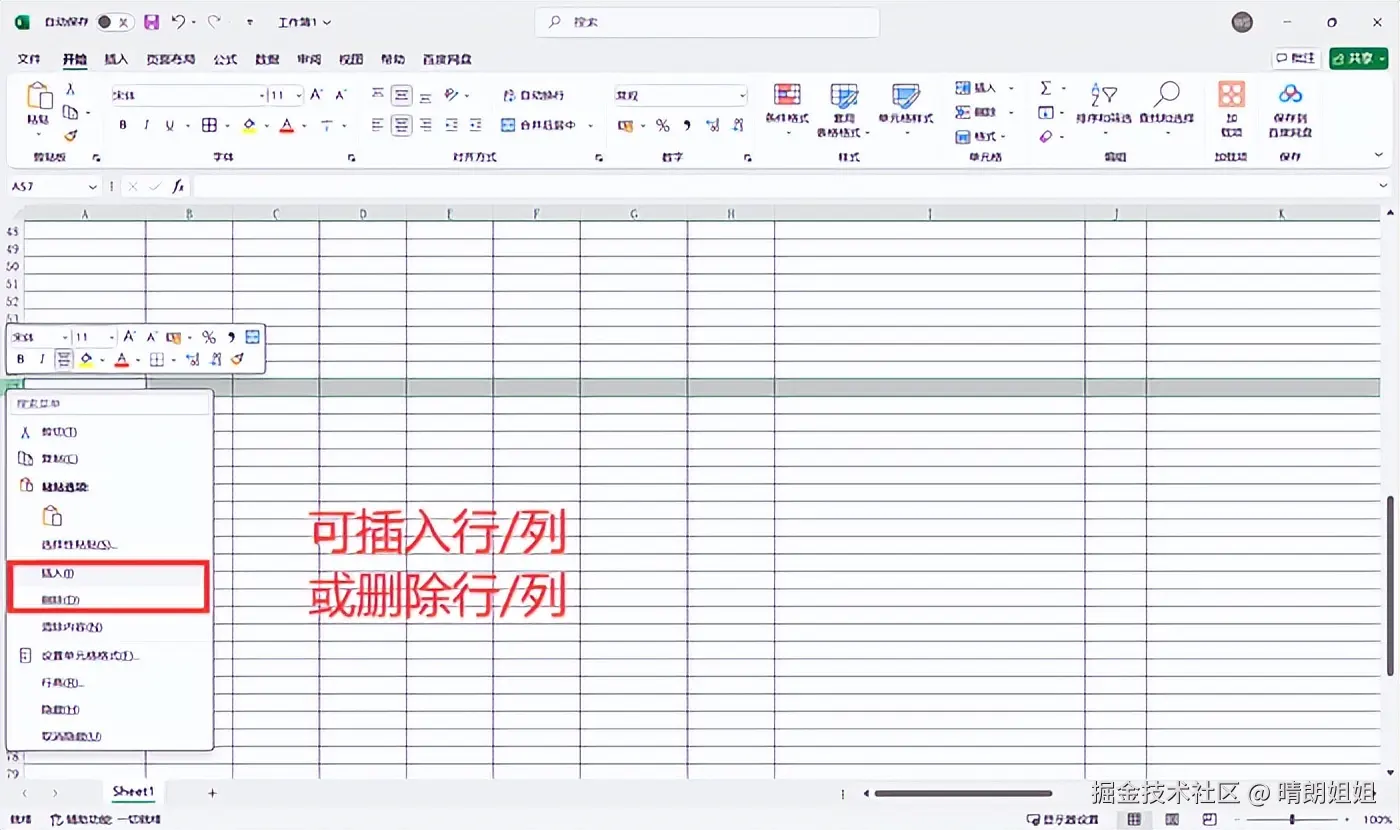Open the File (文件) tab
This screenshot has height=830, width=1400.
pos(29,59)
